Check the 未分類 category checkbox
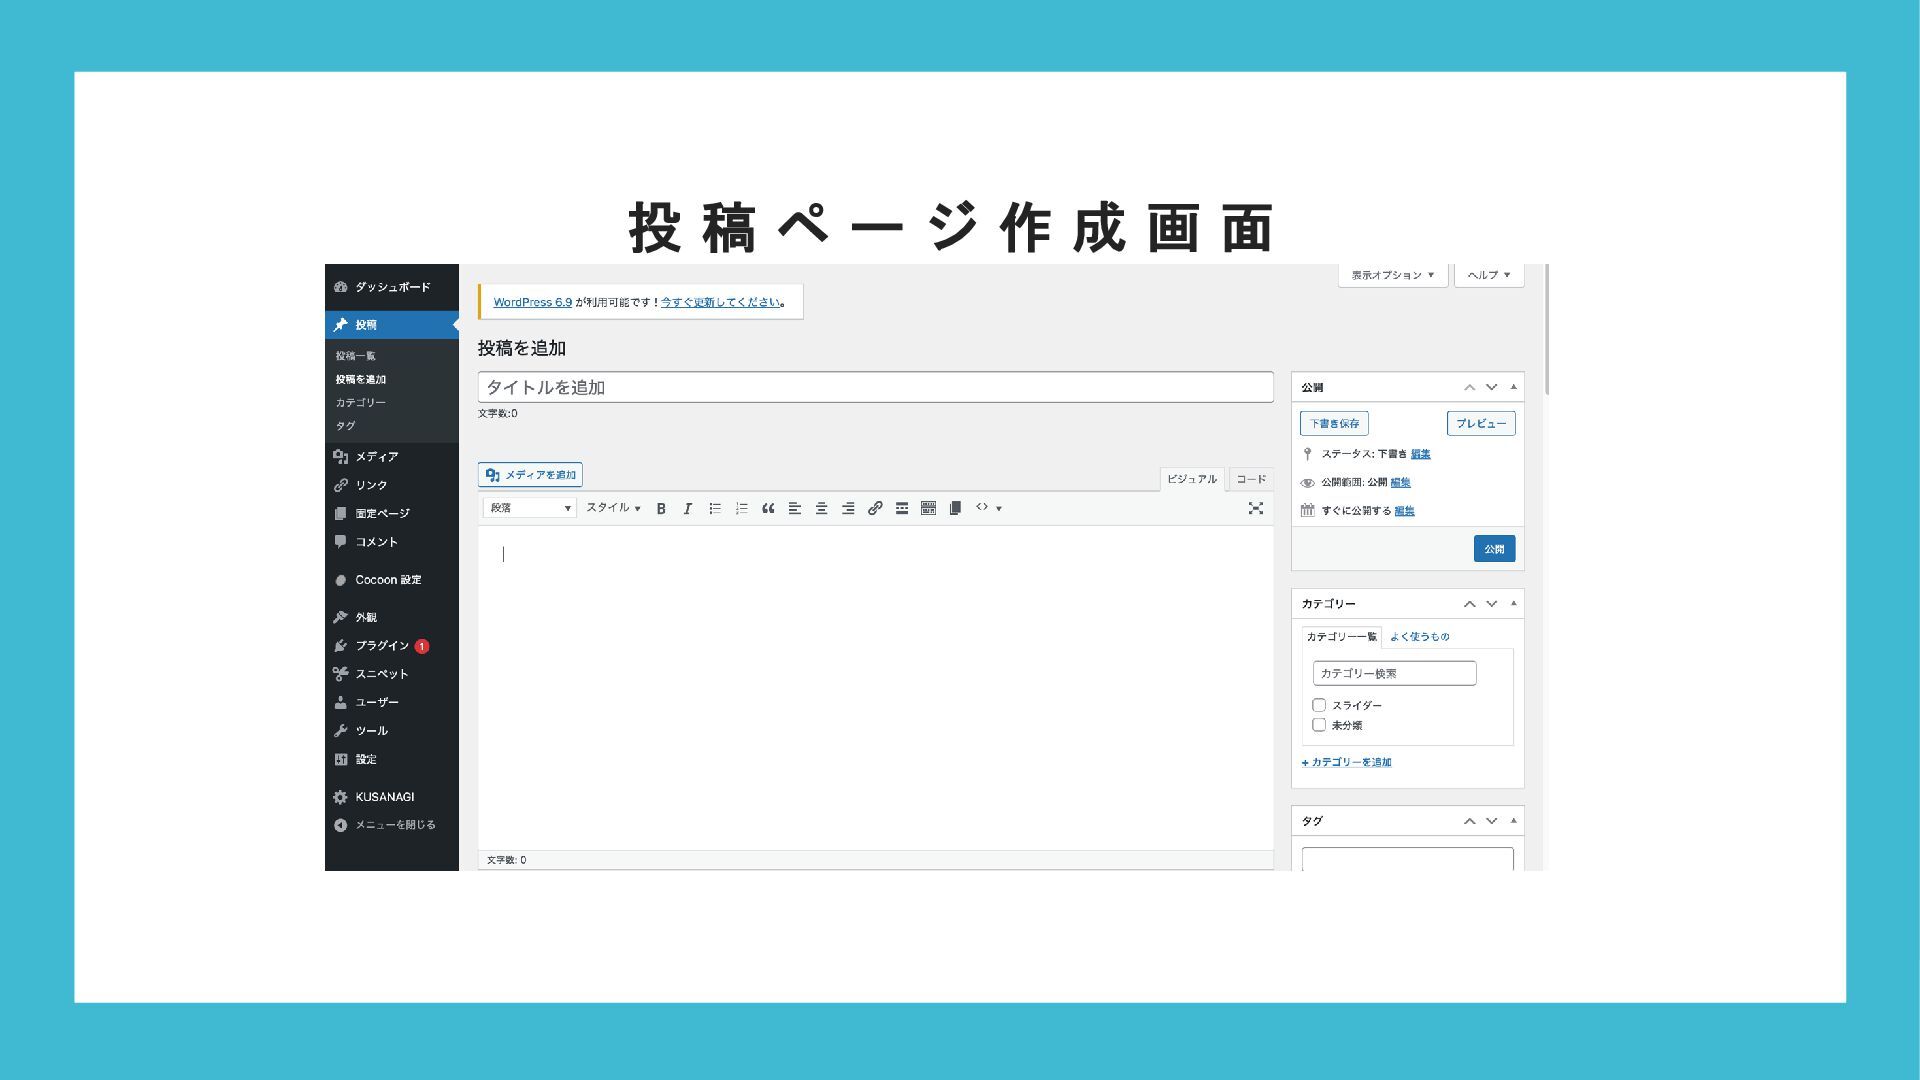Viewport: 1920px width, 1080px height. coord(1319,725)
